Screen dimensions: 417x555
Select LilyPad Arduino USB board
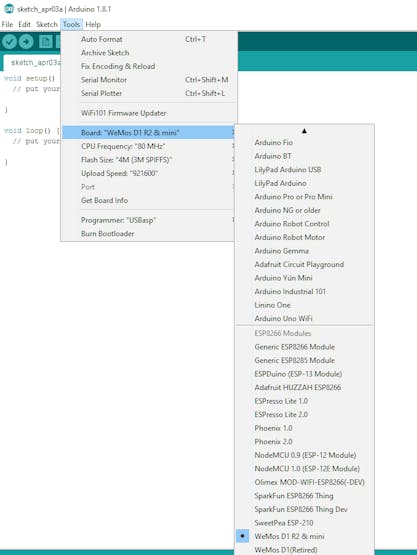click(304, 170)
